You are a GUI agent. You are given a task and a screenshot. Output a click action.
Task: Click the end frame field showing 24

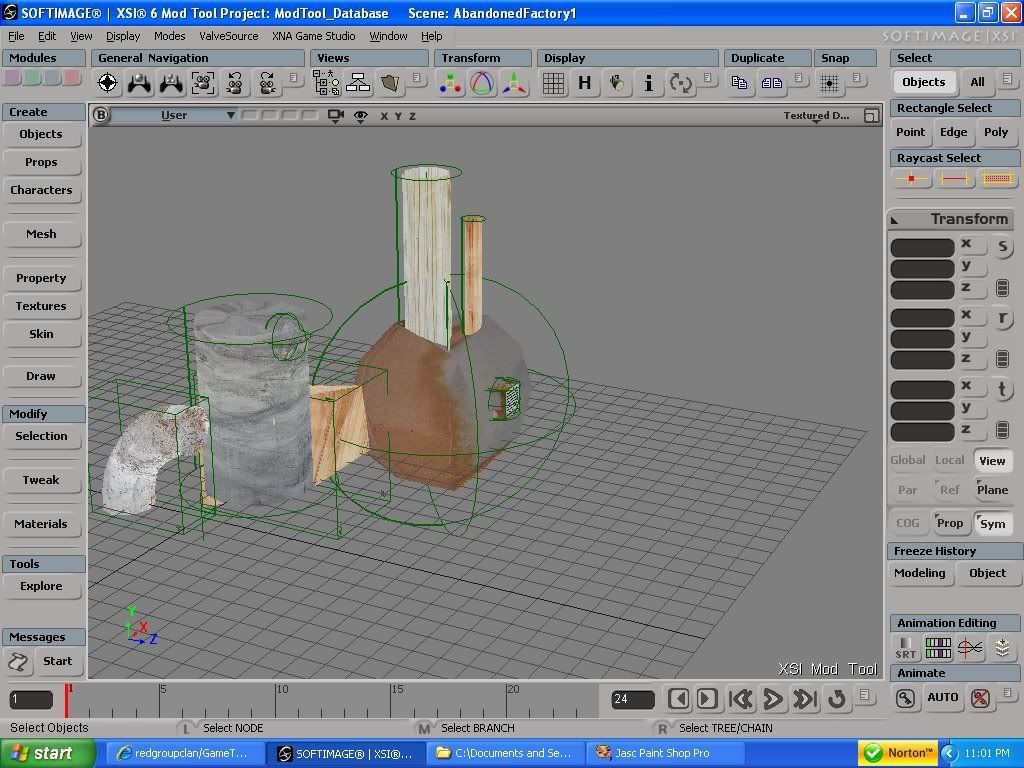click(633, 699)
